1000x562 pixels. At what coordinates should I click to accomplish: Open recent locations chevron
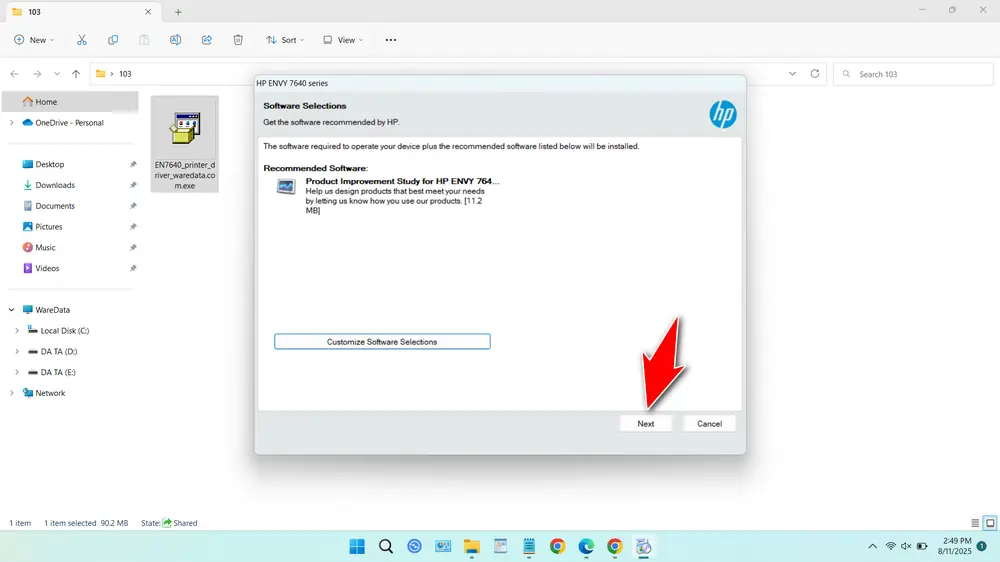(57, 74)
